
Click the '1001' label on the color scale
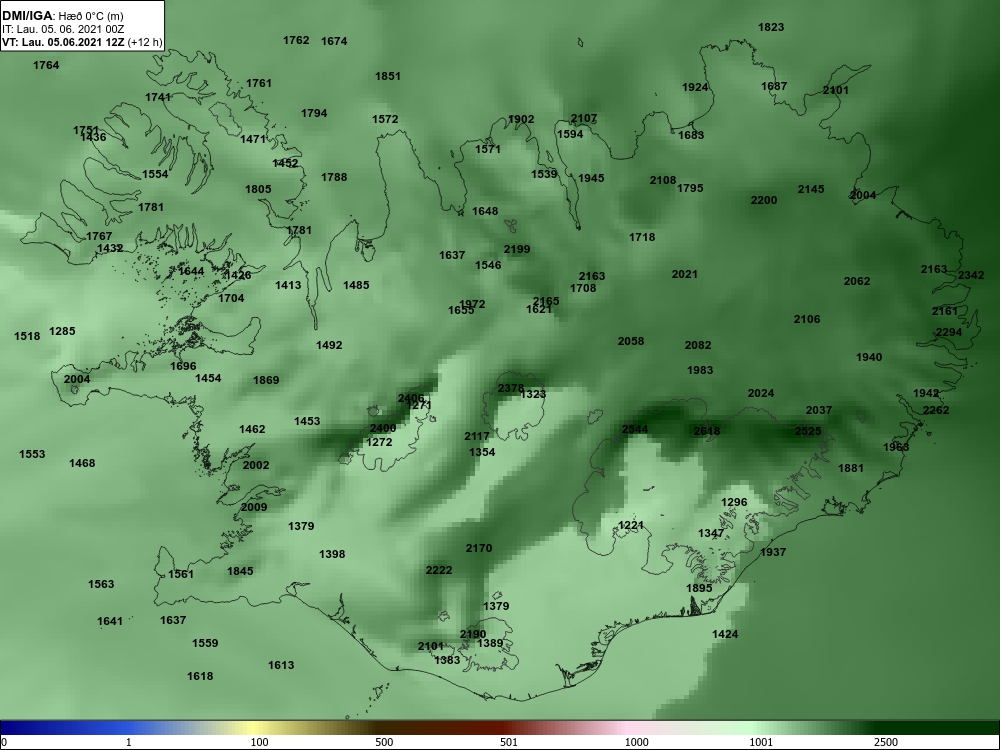761,742
